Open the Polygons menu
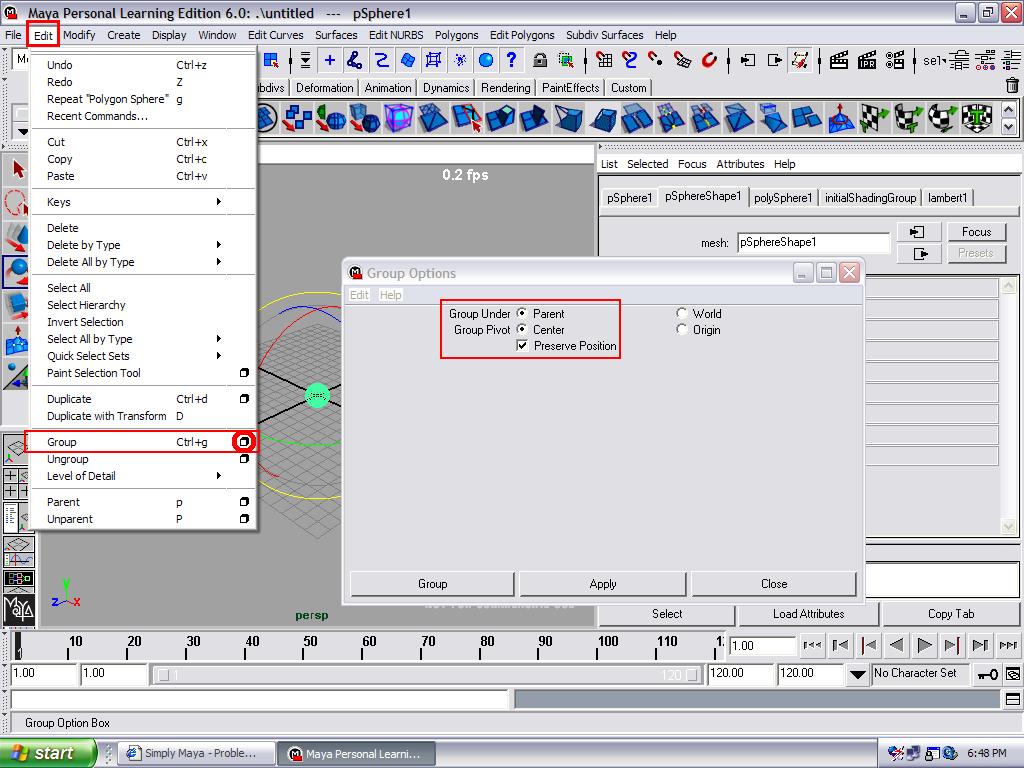 (x=456, y=35)
